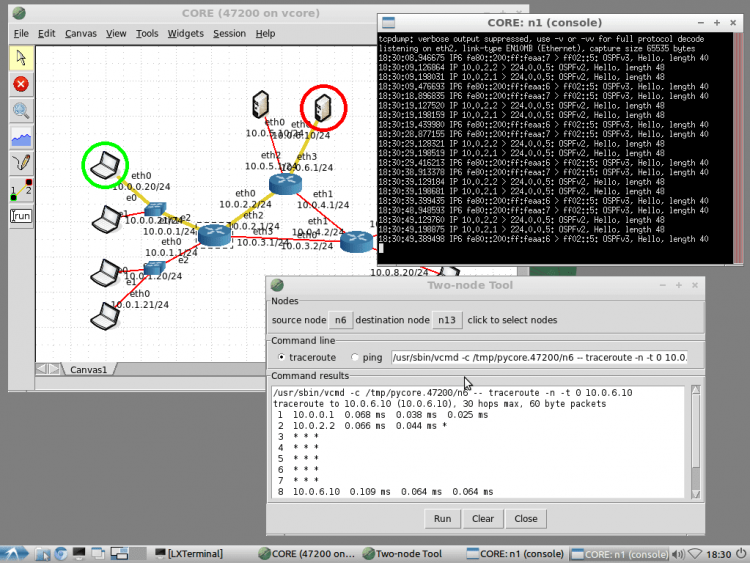Click the run command tool icon
Image resolution: width=750 pixels, height=563 pixels.
[x=21, y=215]
